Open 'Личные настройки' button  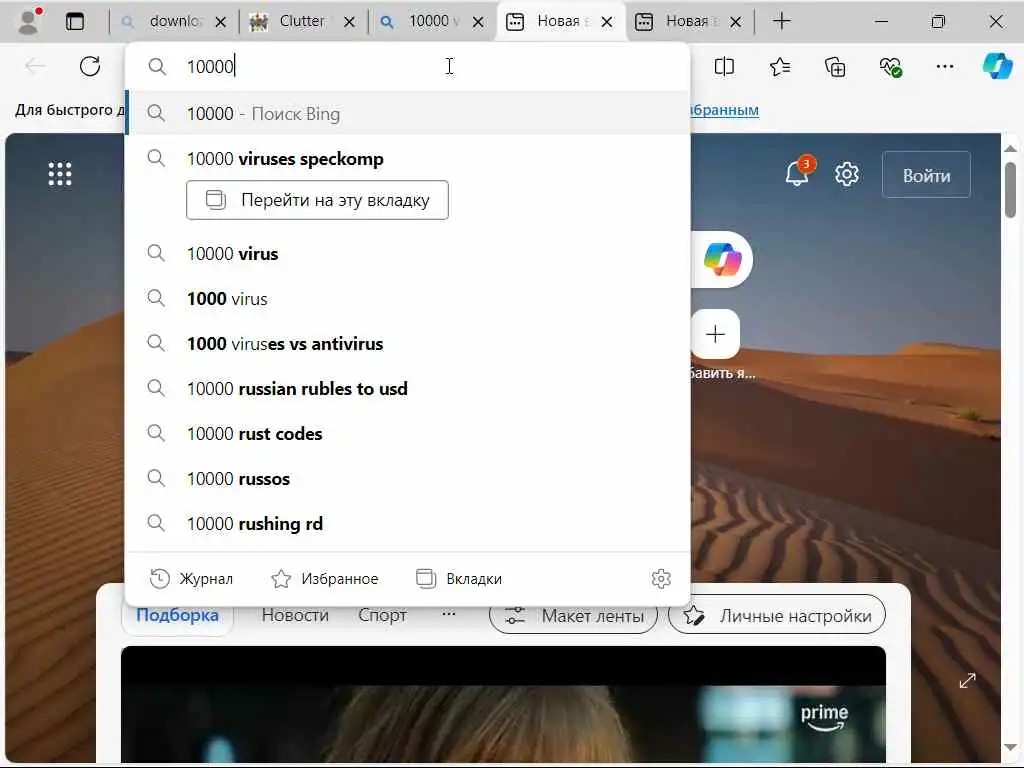pos(776,615)
